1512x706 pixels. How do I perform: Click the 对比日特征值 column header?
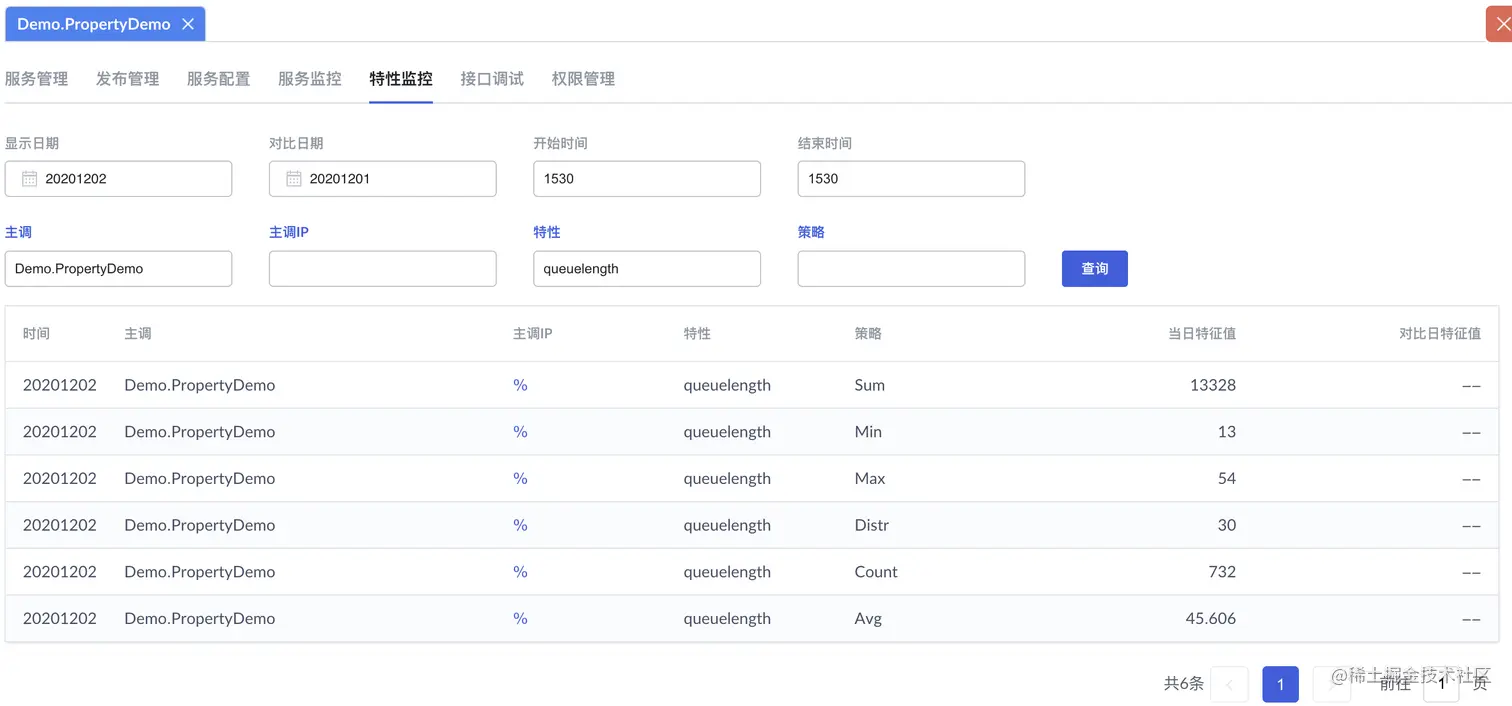[1440, 333]
